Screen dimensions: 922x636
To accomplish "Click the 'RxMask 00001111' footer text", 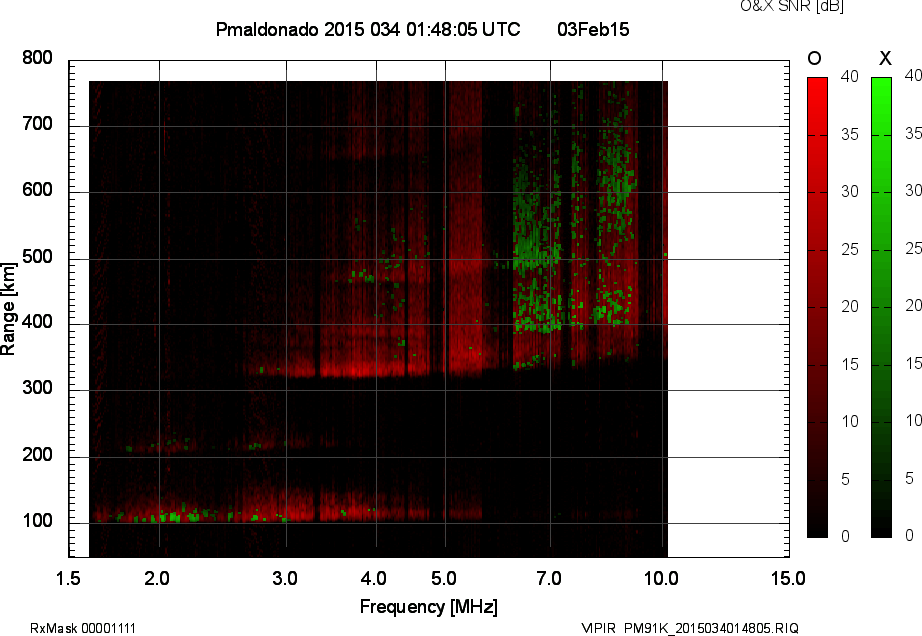I will click(x=83, y=628).
